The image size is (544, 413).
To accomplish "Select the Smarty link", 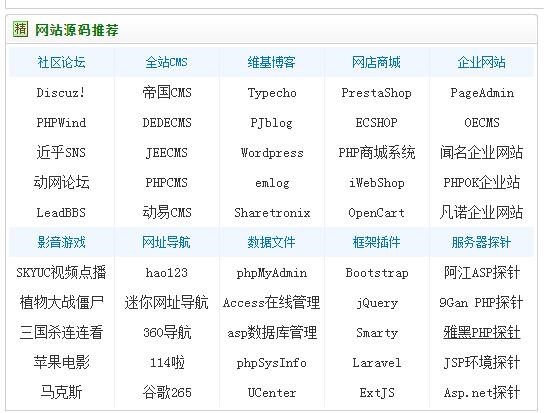I will click(377, 333).
